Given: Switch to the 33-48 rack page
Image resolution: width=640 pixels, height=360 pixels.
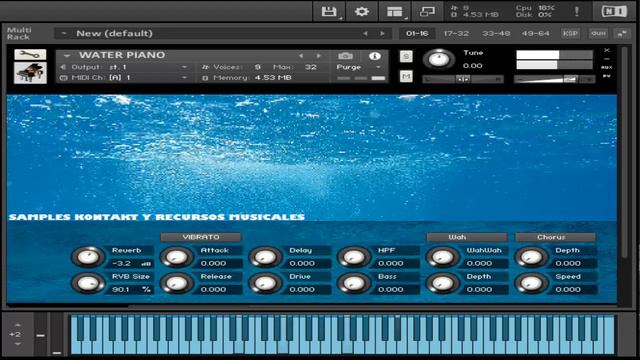Looking at the screenshot, I should (x=496, y=33).
